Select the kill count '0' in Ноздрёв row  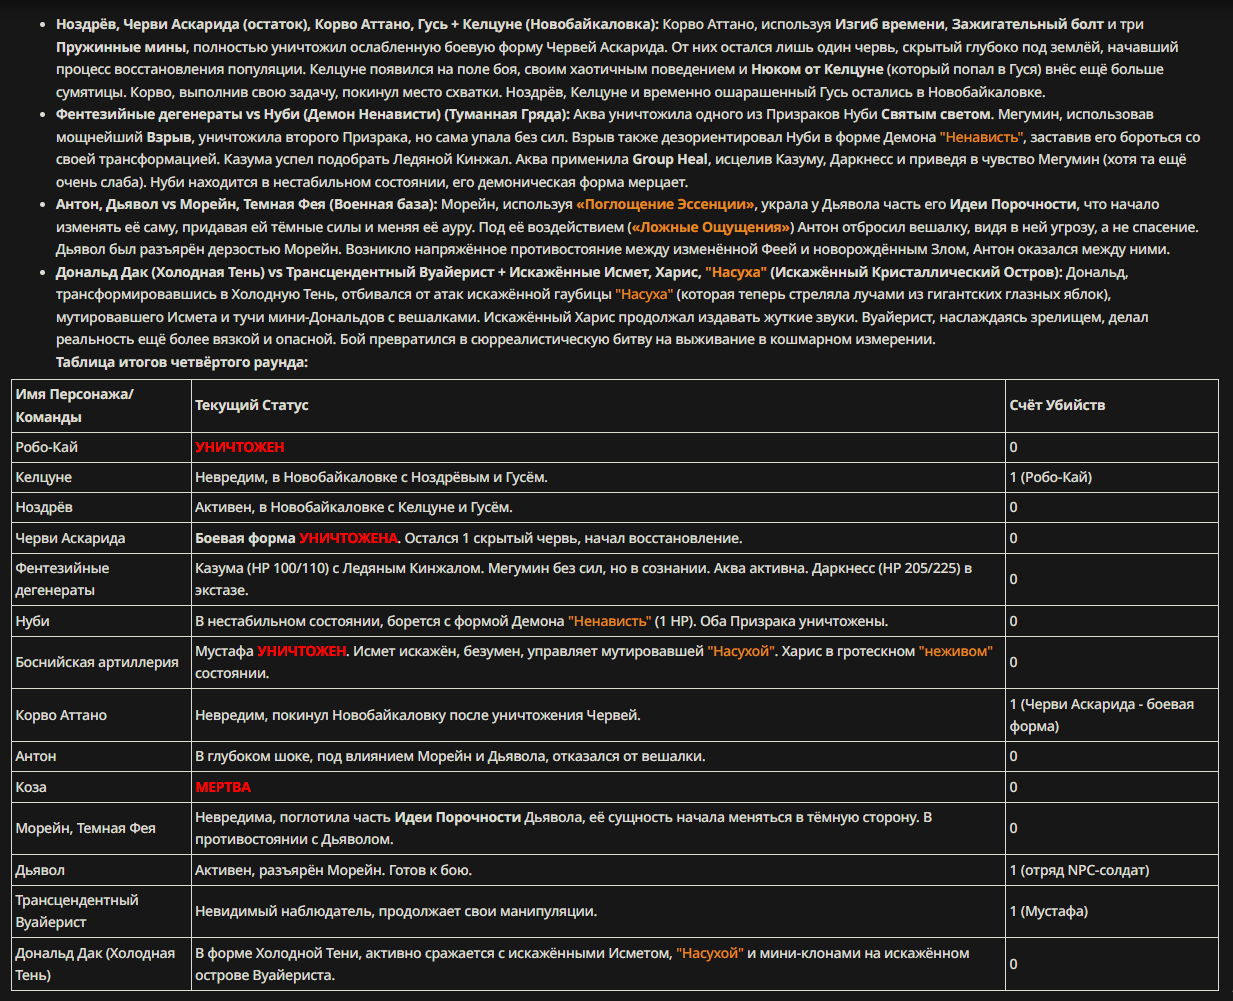point(1112,507)
